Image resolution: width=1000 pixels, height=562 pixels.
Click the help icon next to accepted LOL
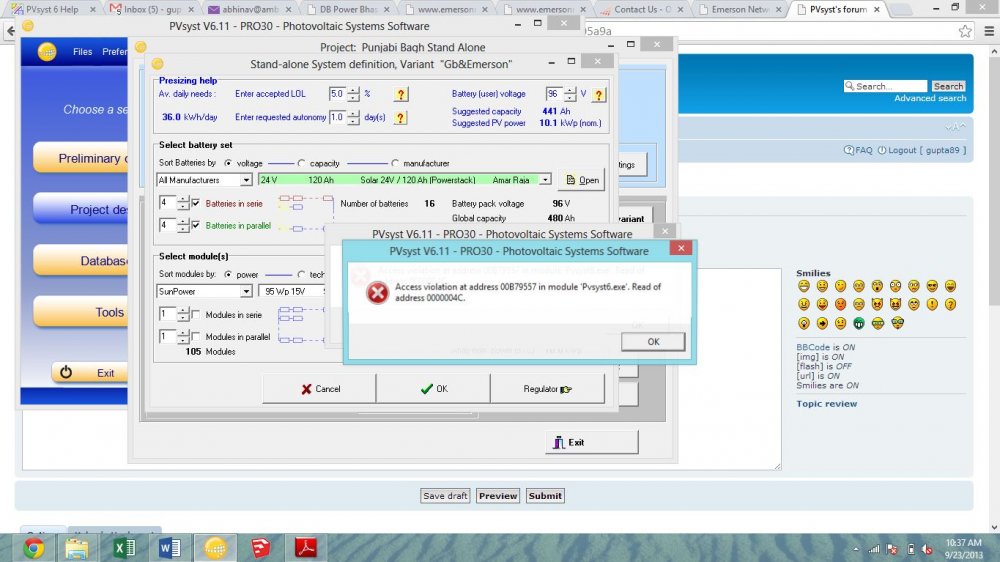click(x=400, y=95)
